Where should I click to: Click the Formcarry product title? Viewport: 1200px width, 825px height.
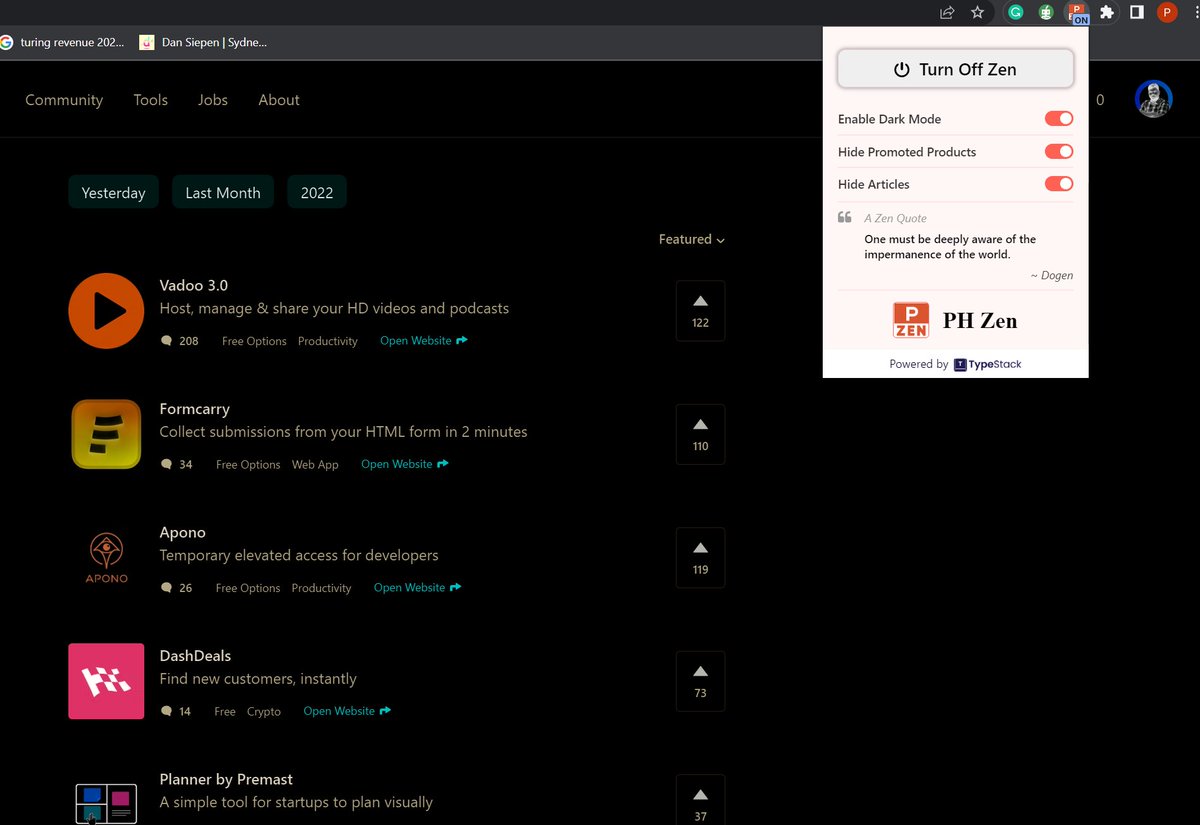point(195,409)
